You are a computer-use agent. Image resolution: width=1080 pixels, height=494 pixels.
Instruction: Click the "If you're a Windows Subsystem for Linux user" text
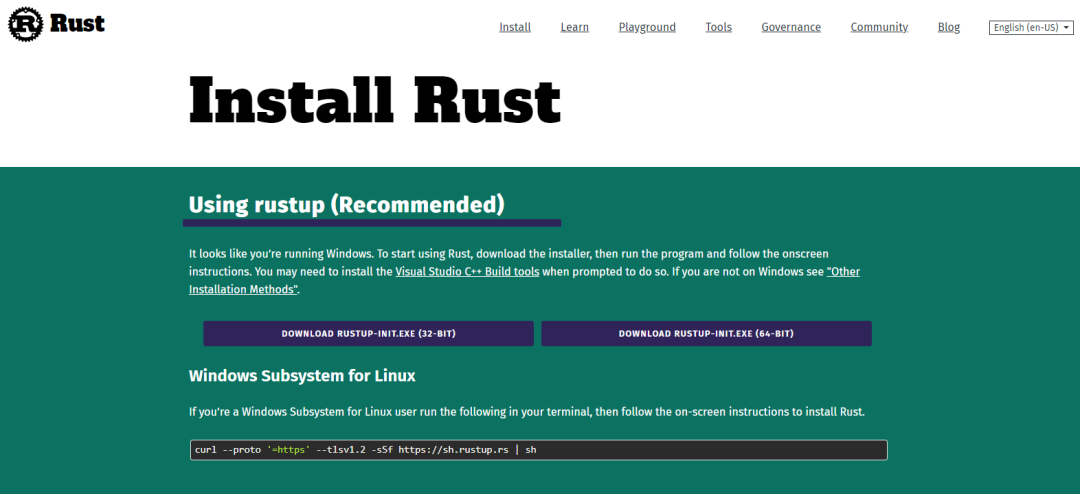click(x=526, y=412)
